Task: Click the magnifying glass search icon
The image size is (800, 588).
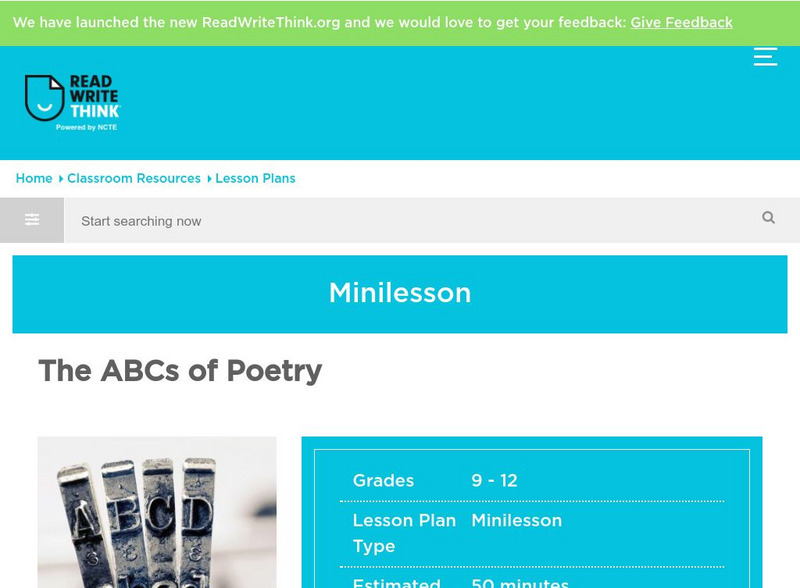Action: tap(768, 218)
